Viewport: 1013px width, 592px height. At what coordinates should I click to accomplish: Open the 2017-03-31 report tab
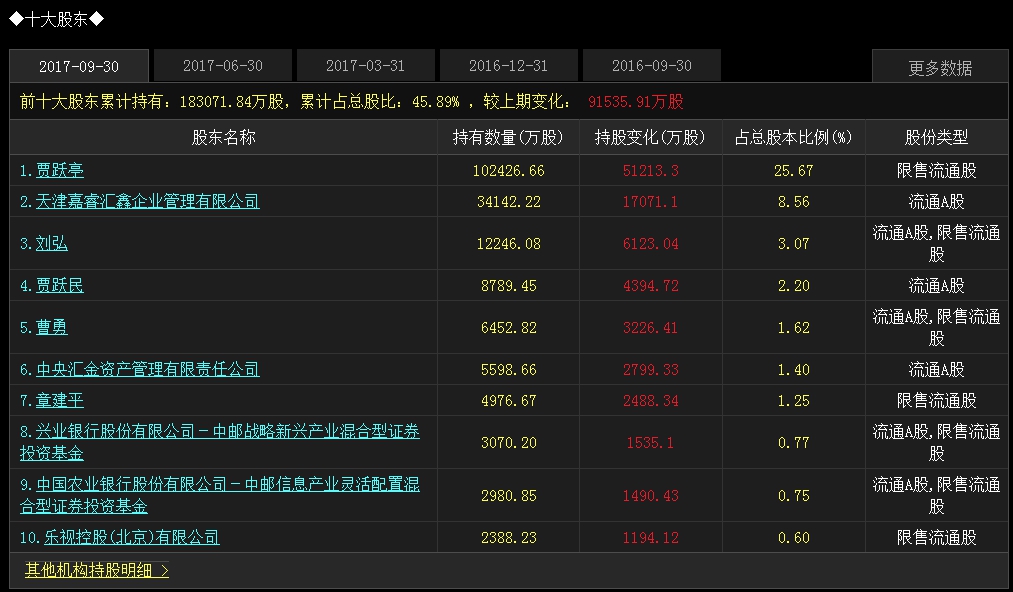(366, 66)
